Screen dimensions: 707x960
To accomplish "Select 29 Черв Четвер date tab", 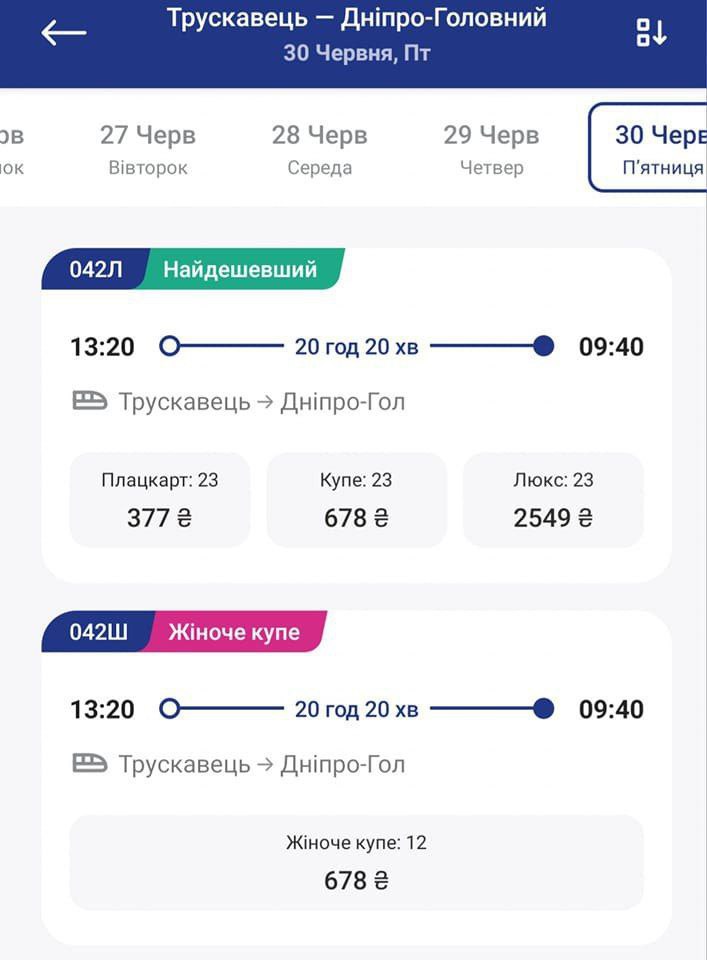I will click(492, 149).
